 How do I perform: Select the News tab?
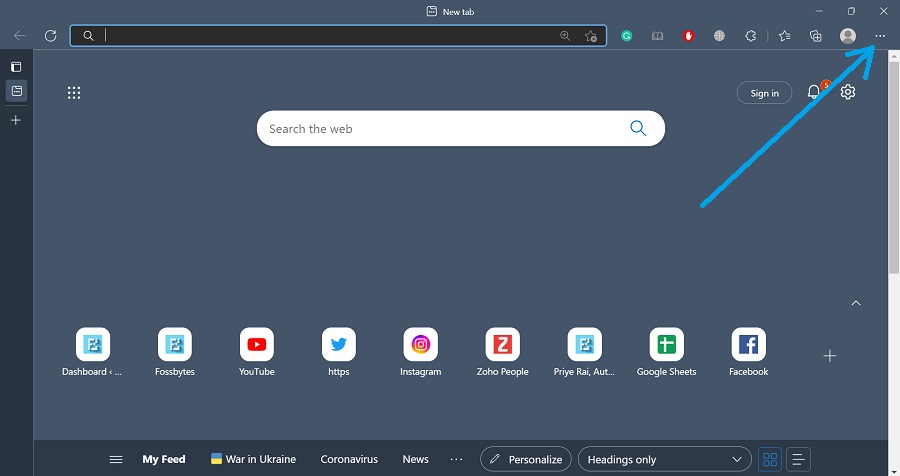(x=416, y=459)
